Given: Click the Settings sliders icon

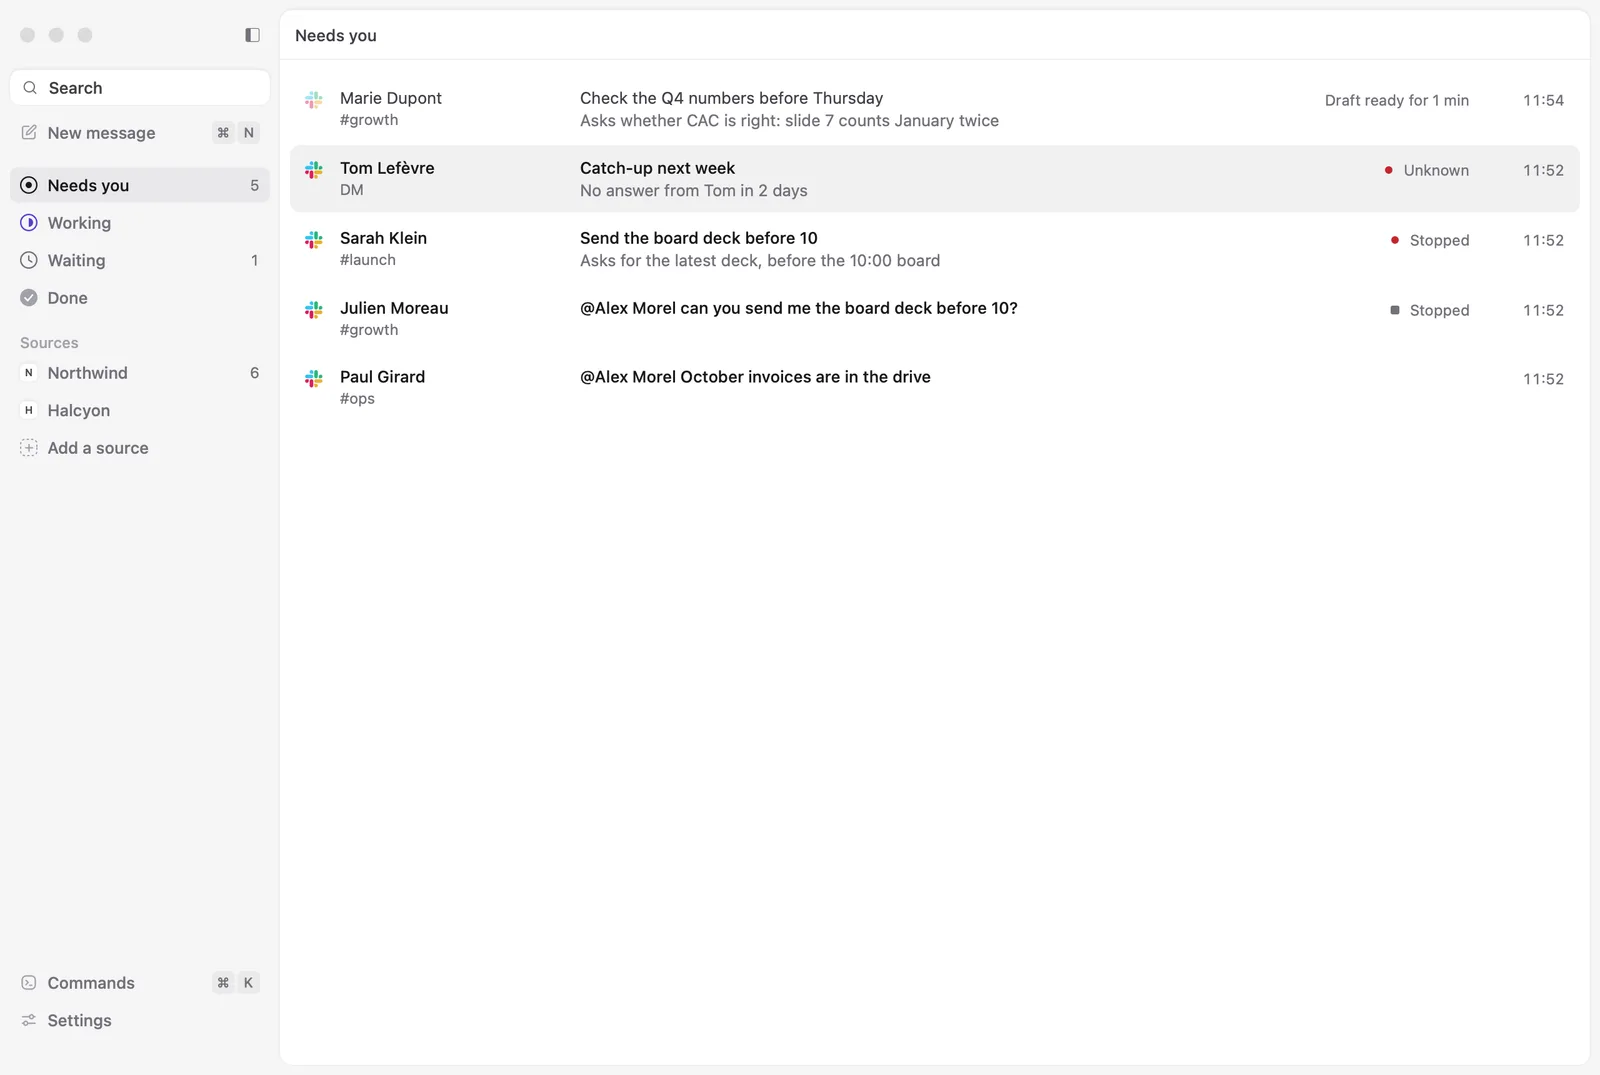Looking at the screenshot, I should coord(29,1020).
